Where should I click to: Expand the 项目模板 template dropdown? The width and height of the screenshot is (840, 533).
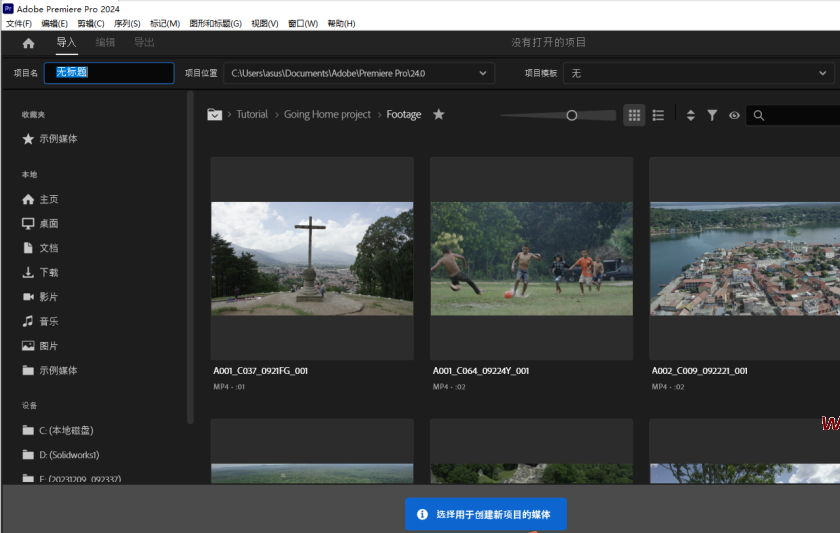(x=824, y=73)
